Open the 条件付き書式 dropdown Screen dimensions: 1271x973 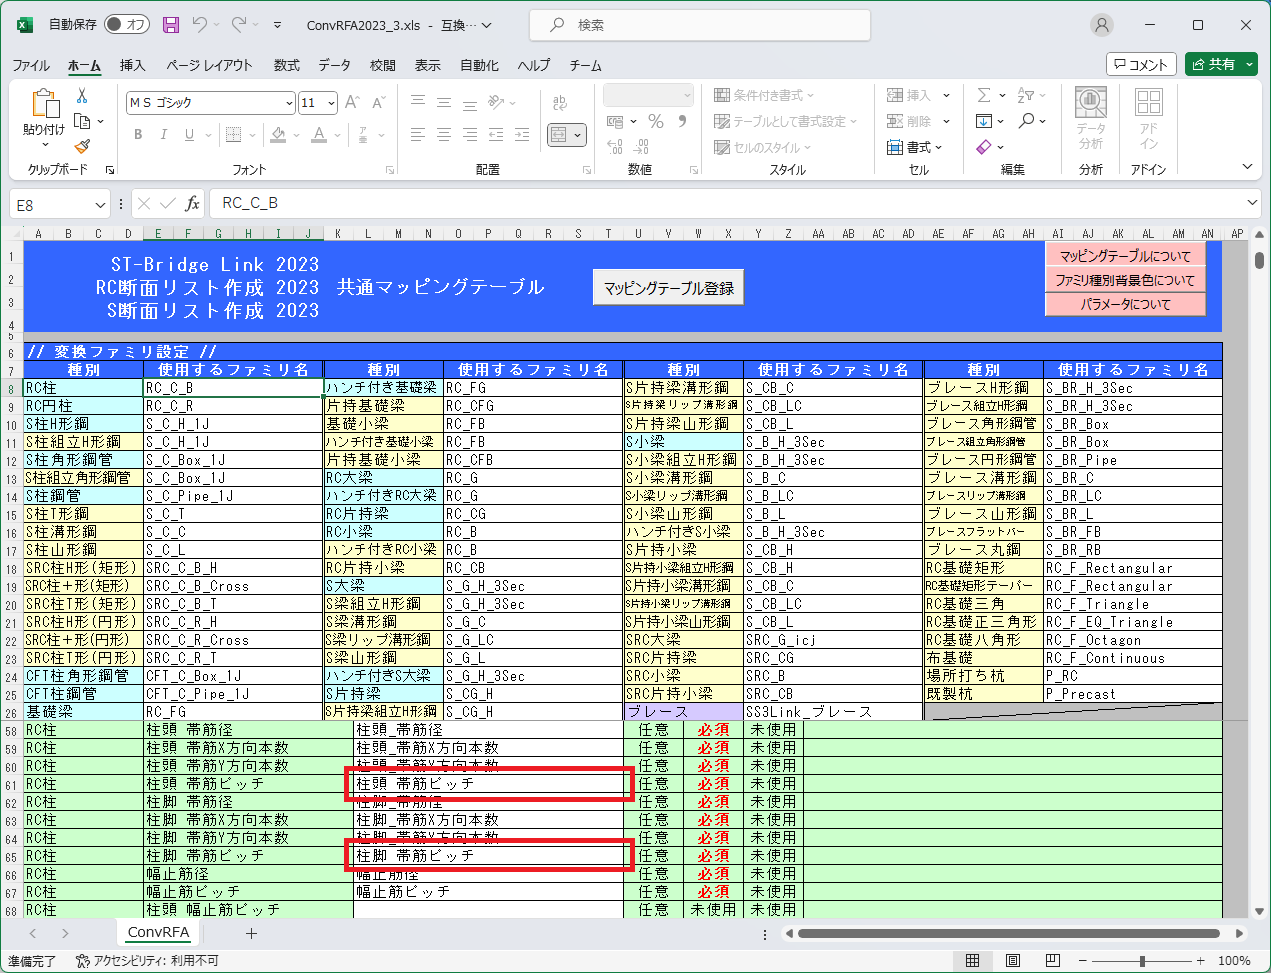[764, 95]
